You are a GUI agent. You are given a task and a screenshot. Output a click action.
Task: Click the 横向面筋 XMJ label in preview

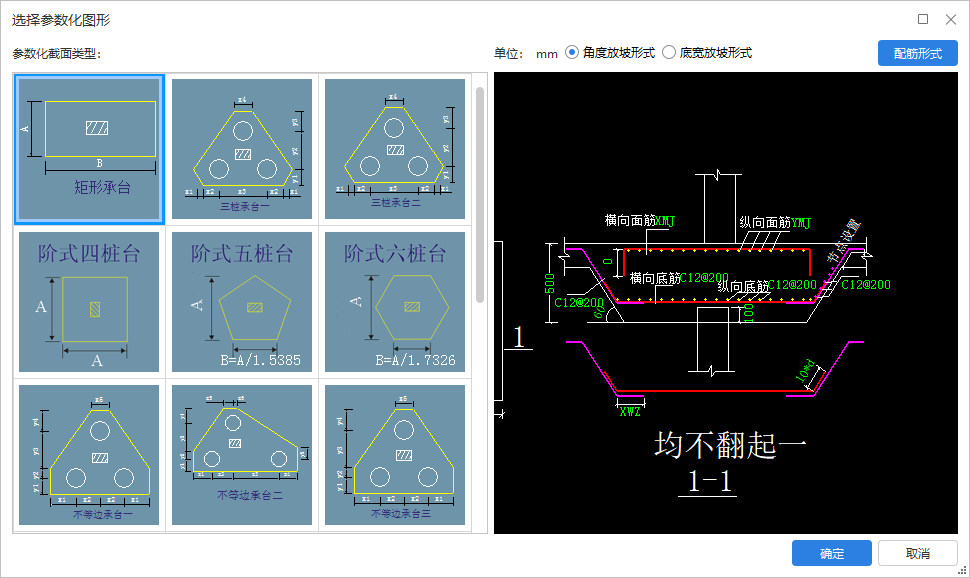[x=640, y=220]
